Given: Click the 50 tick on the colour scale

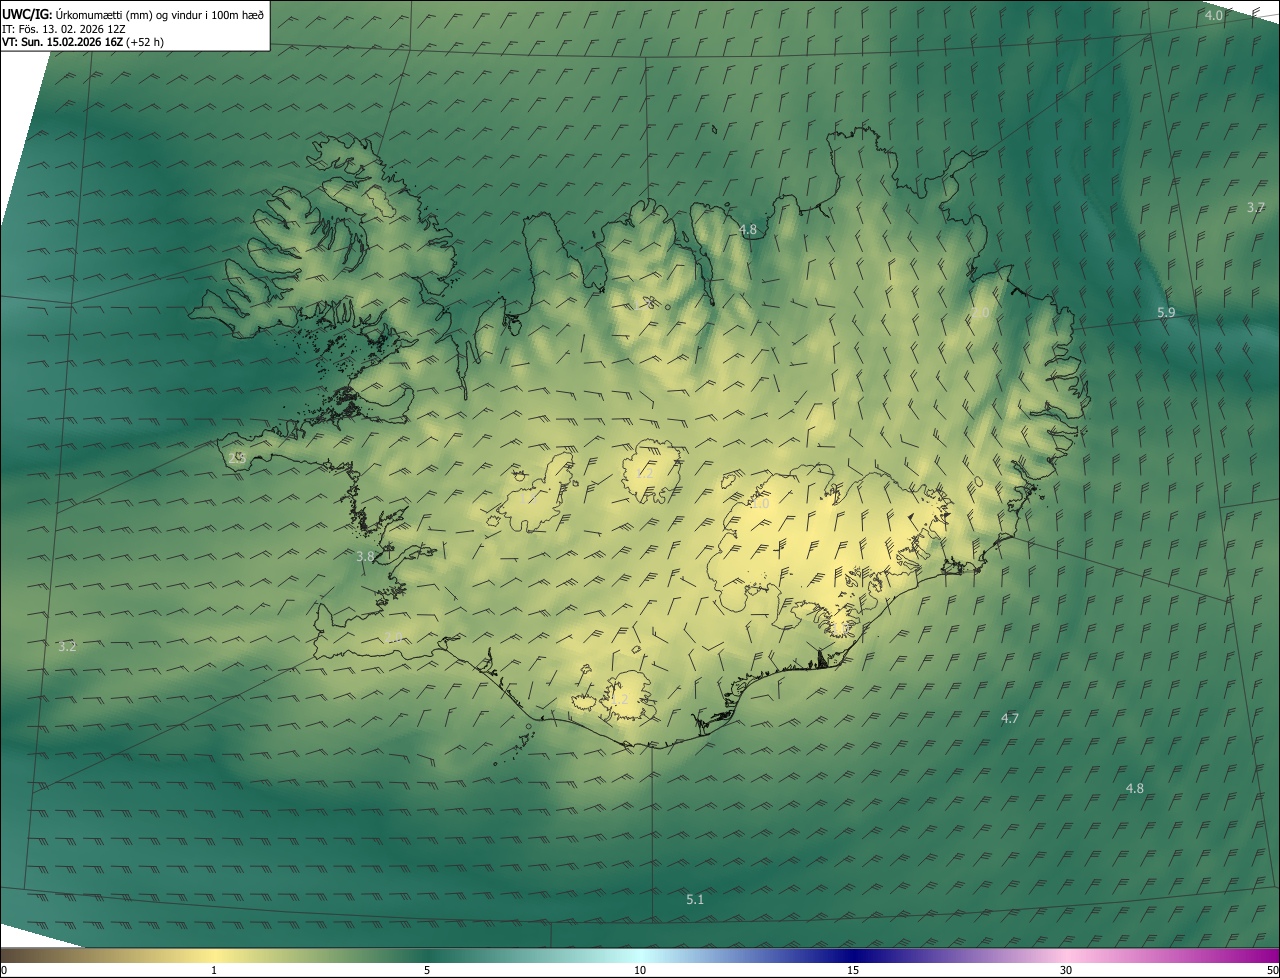Looking at the screenshot, I should tap(1271, 971).
